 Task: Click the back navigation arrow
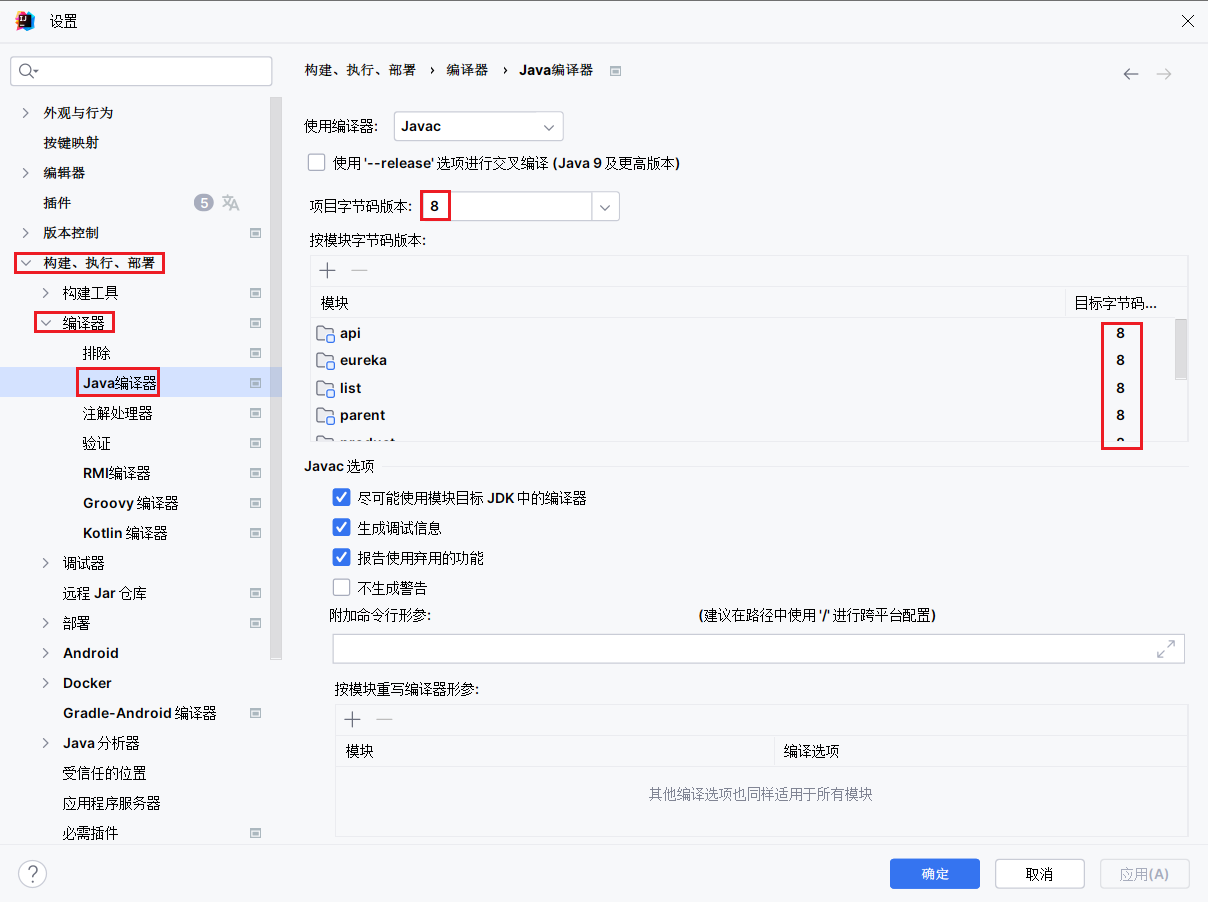pyautogui.click(x=1130, y=73)
